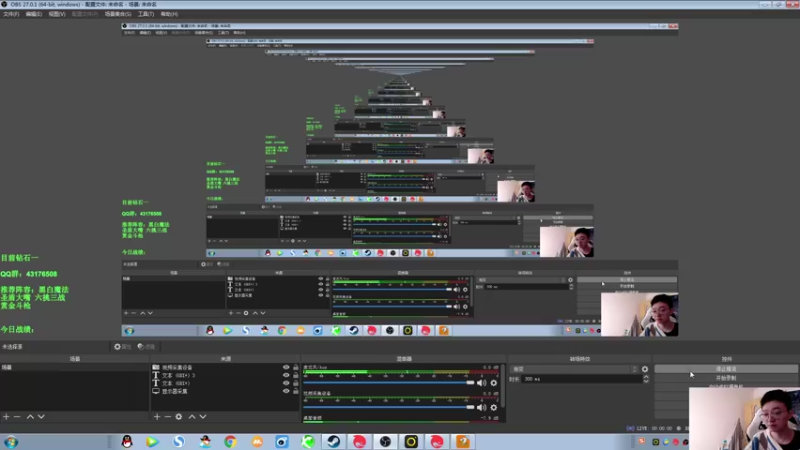Open the 编辑(E) menu
The height and width of the screenshot is (450, 800).
coord(34,14)
